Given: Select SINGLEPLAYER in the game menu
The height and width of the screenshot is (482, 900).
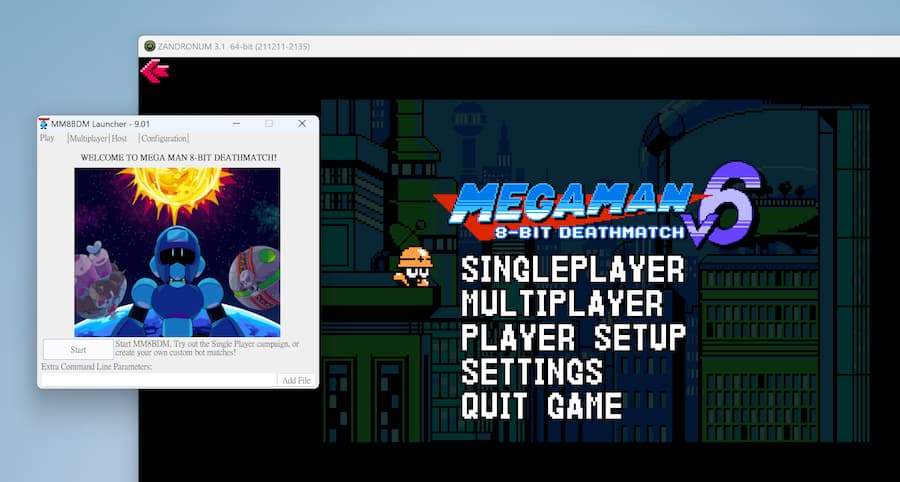Looking at the screenshot, I should click(573, 269).
